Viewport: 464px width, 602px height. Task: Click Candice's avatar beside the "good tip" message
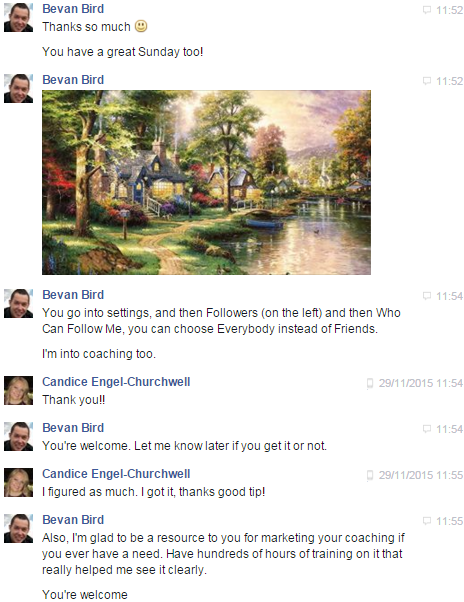click(x=18, y=483)
